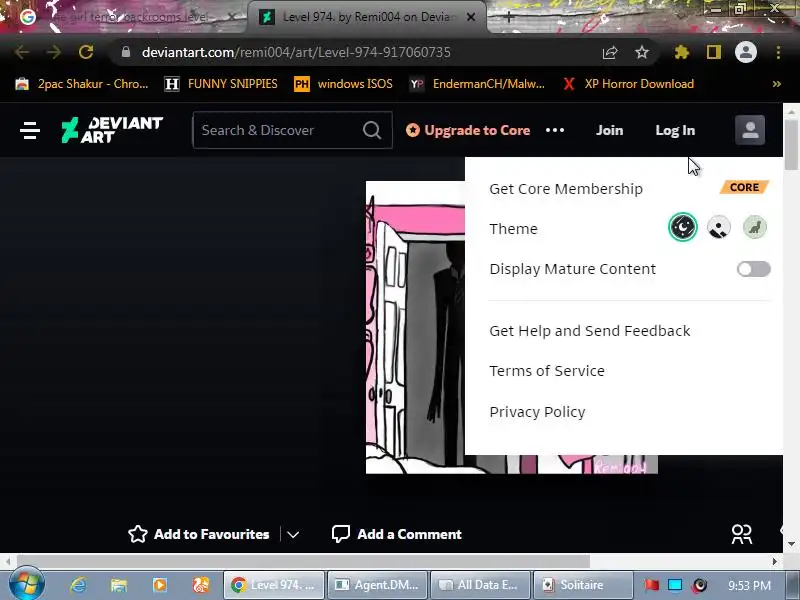The height and width of the screenshot is (600, 800).
Task: Click the horizontal page scrollbar
Action: click(x=303, y=561)
